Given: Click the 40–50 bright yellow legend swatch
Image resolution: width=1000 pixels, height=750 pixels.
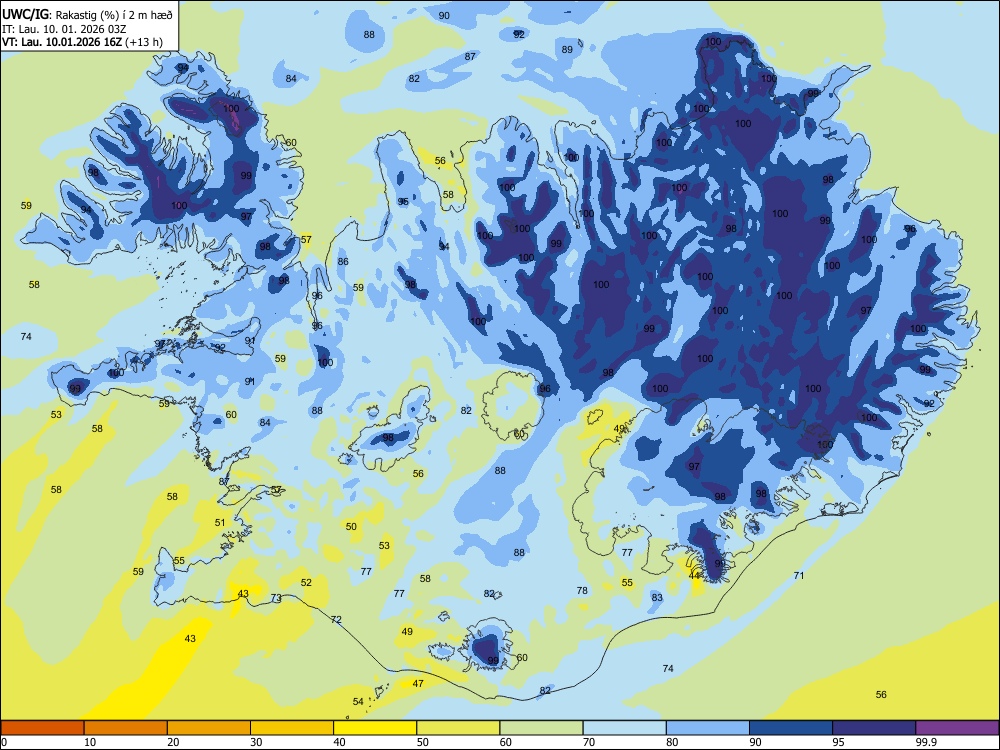Looking at the screenshot, I should pos(375,728).
